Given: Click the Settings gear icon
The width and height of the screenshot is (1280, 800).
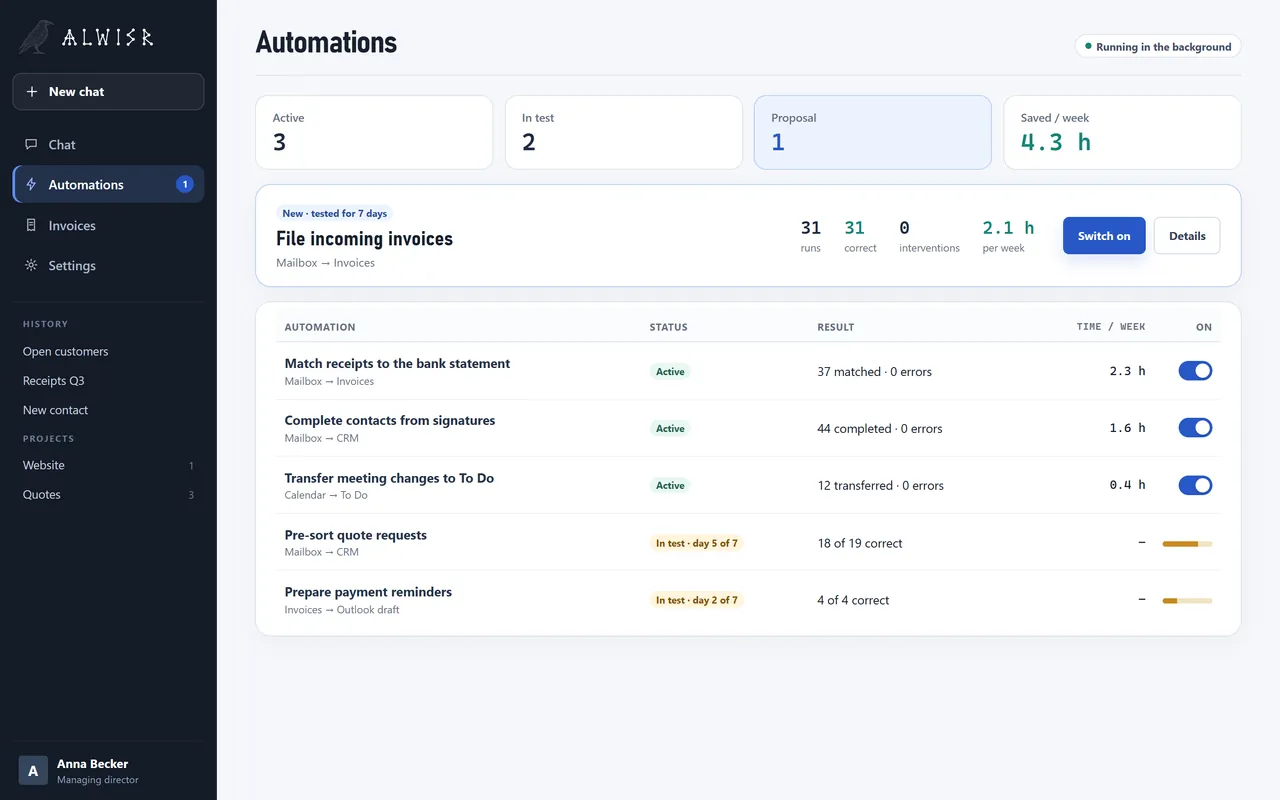Looking at the screenshot, I should [31, 266].
